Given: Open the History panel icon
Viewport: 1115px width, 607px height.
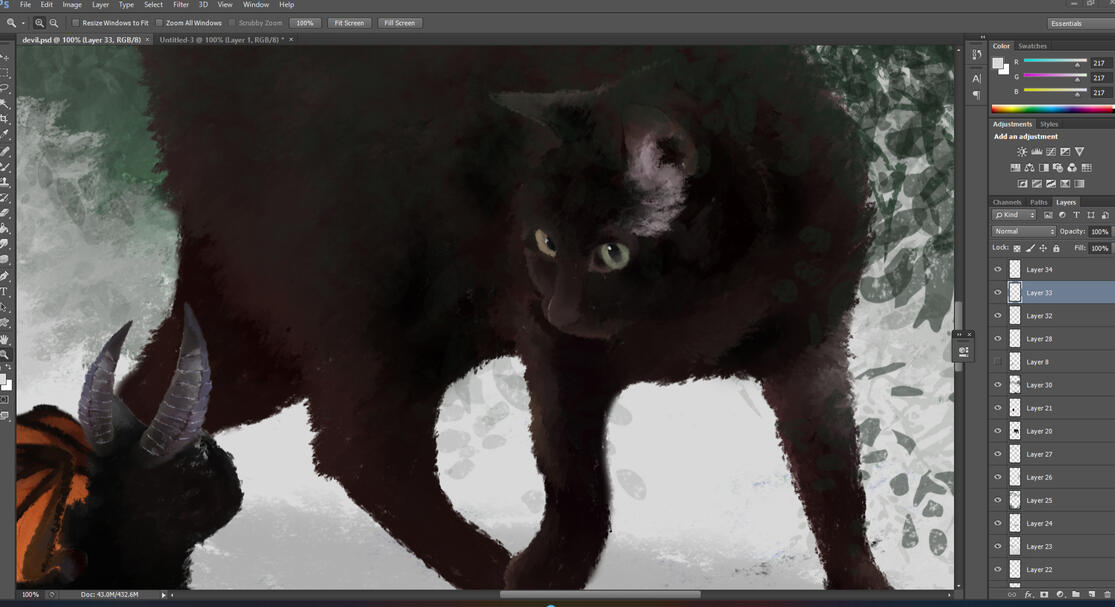Looking at the screenshot, I should point(977,55).
